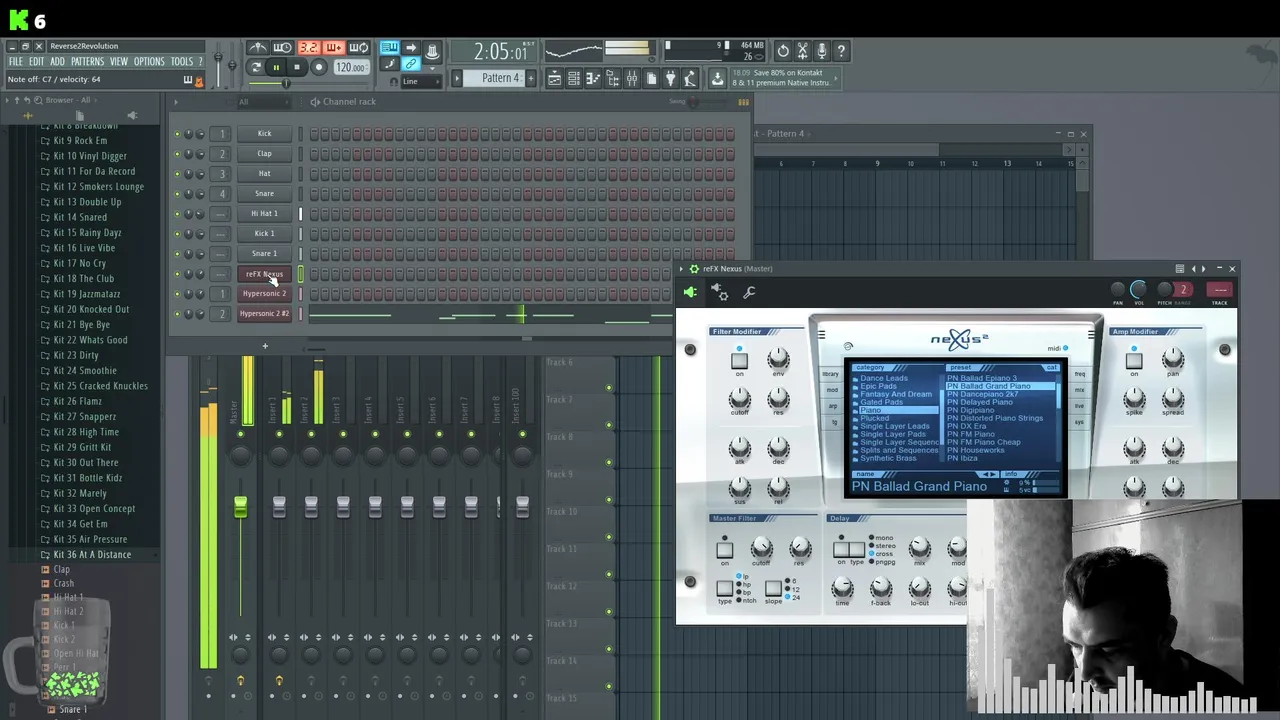
Task: Select the Kick channel button
Action: pos(264,134)
